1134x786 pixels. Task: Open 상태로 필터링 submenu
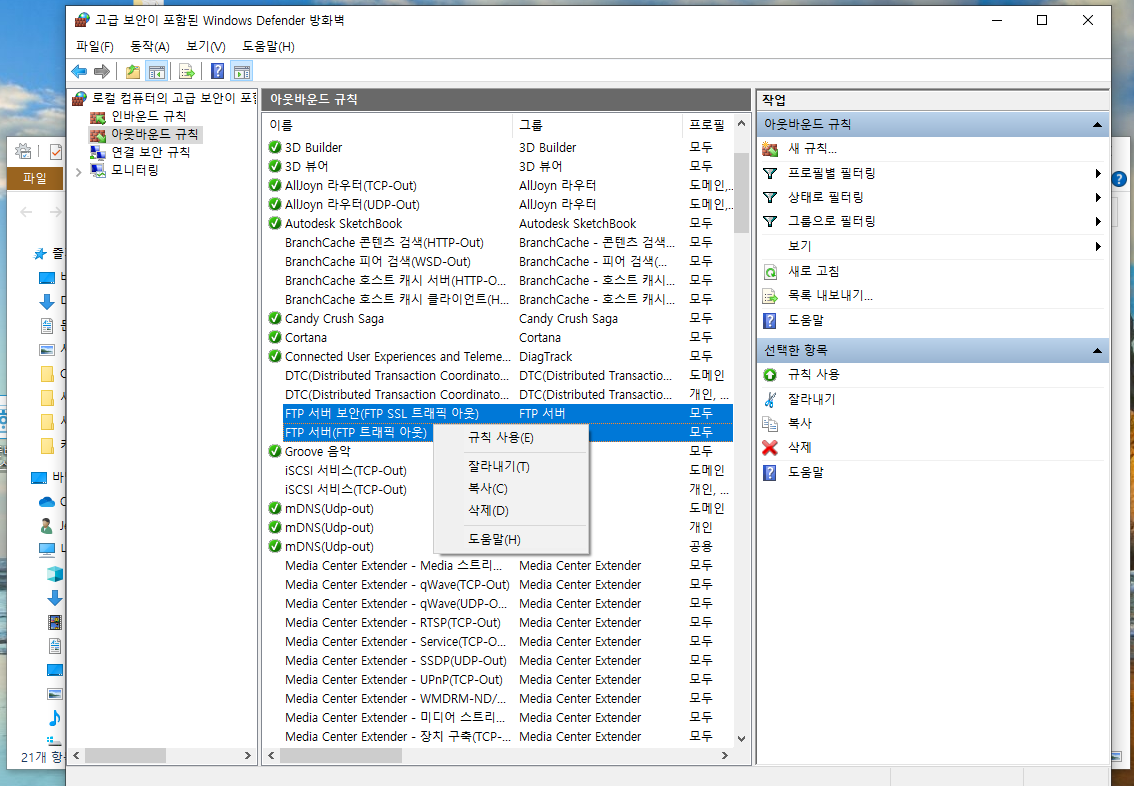[x=825, y=197]
